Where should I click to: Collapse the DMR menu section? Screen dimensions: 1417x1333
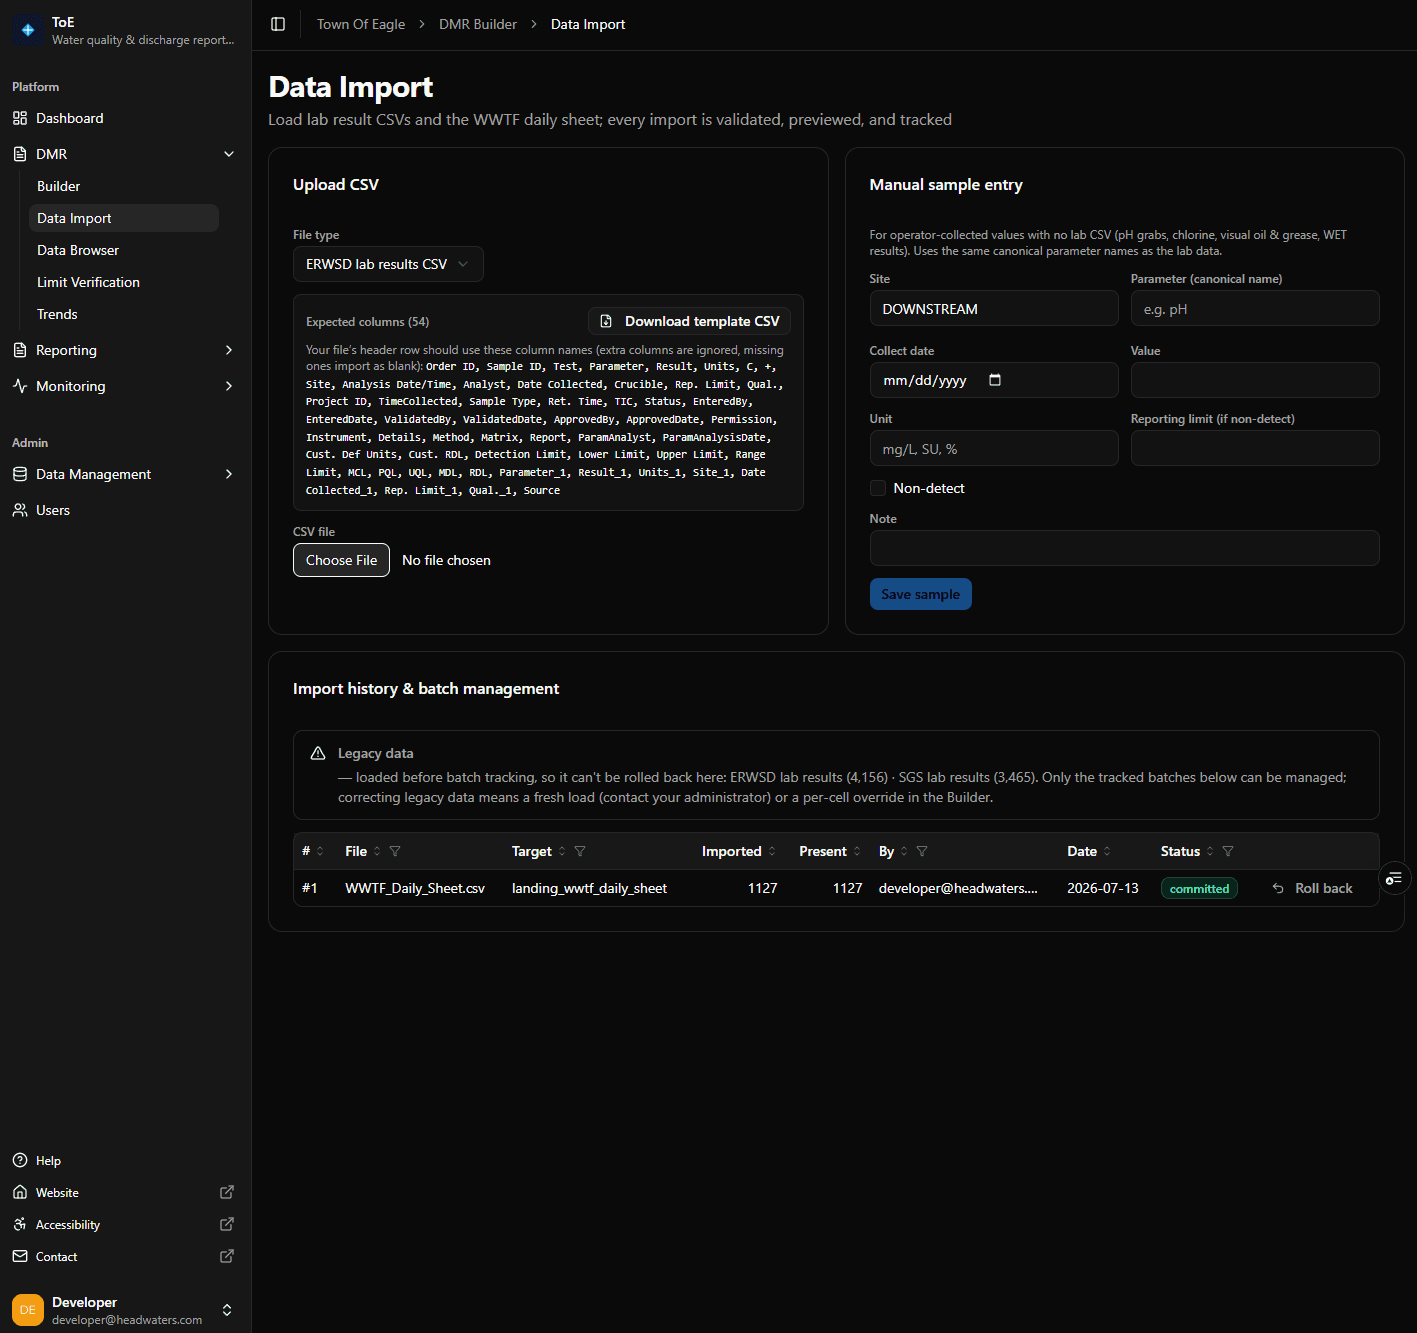pyautogui.click(x=229, y=154)
